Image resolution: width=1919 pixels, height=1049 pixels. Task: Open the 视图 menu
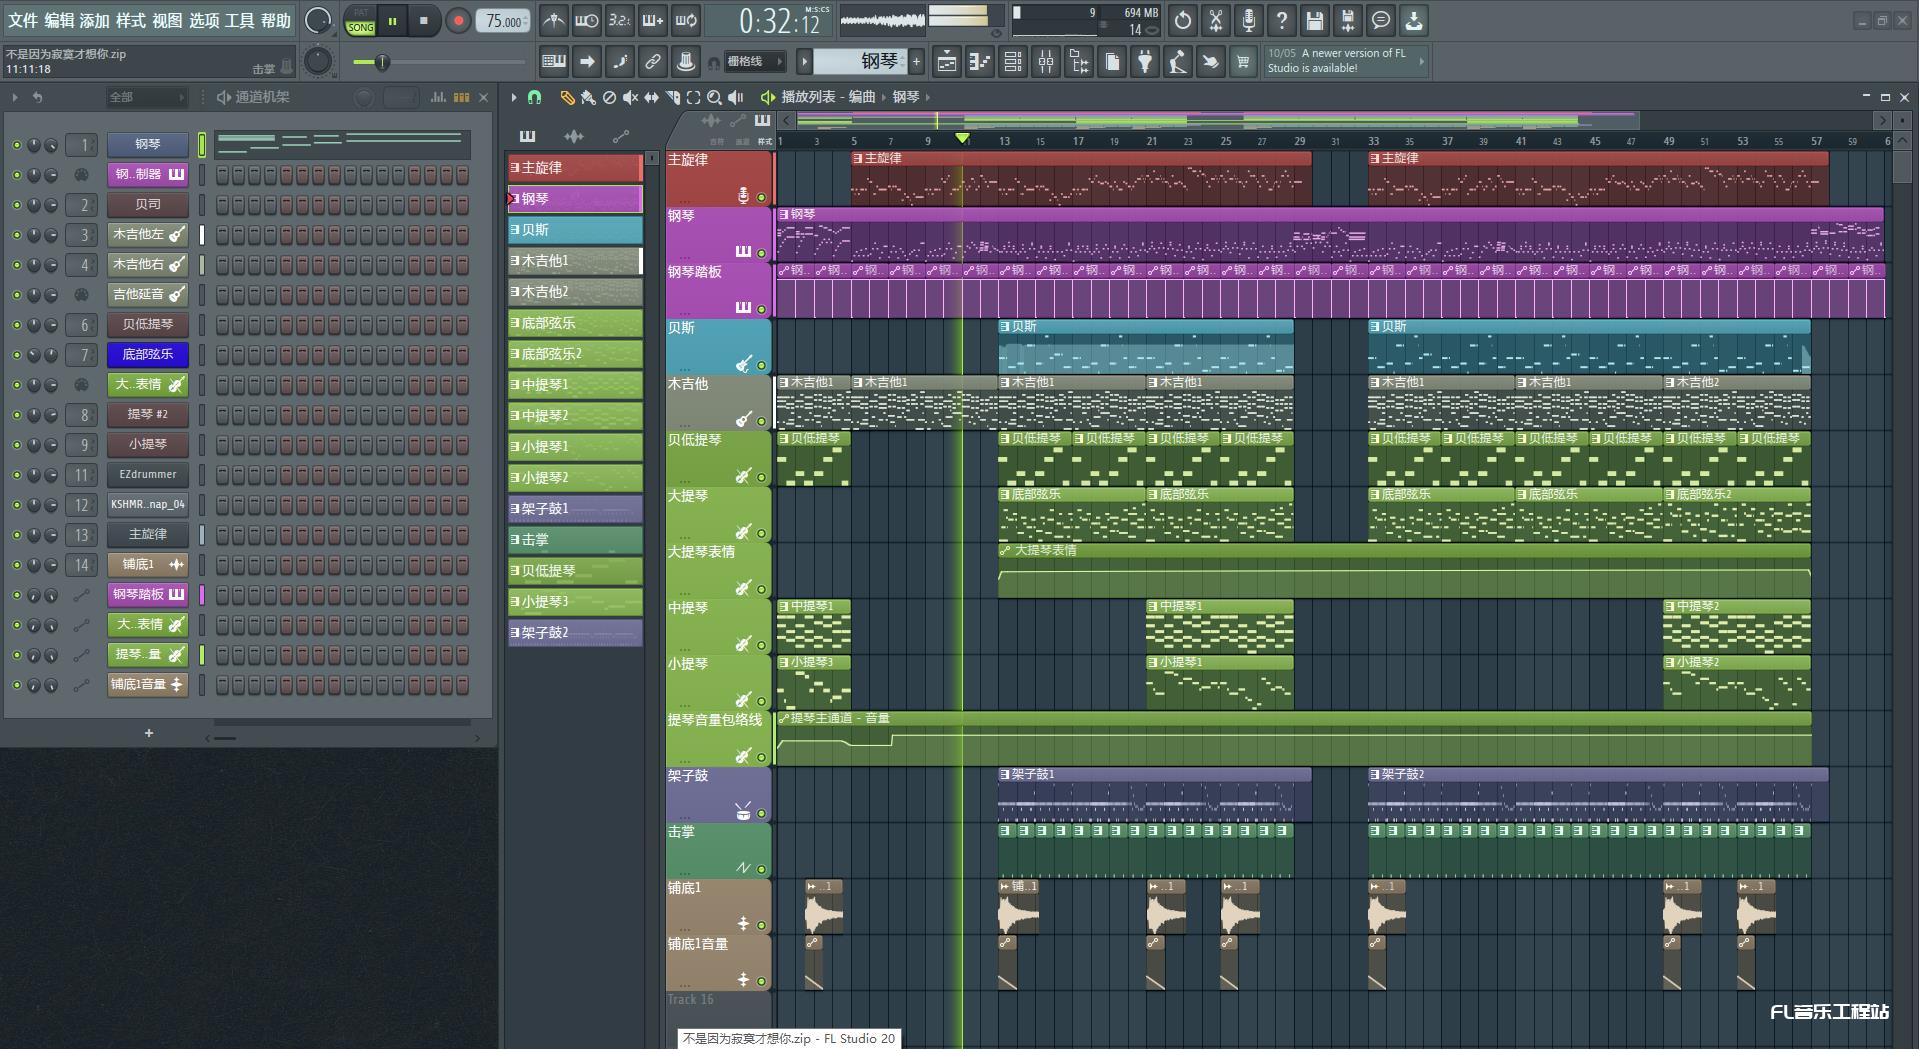[167, 20]
